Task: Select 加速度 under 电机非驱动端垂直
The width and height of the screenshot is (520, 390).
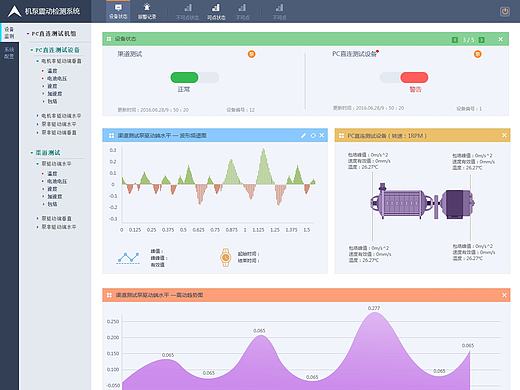Action: [55, 94]
